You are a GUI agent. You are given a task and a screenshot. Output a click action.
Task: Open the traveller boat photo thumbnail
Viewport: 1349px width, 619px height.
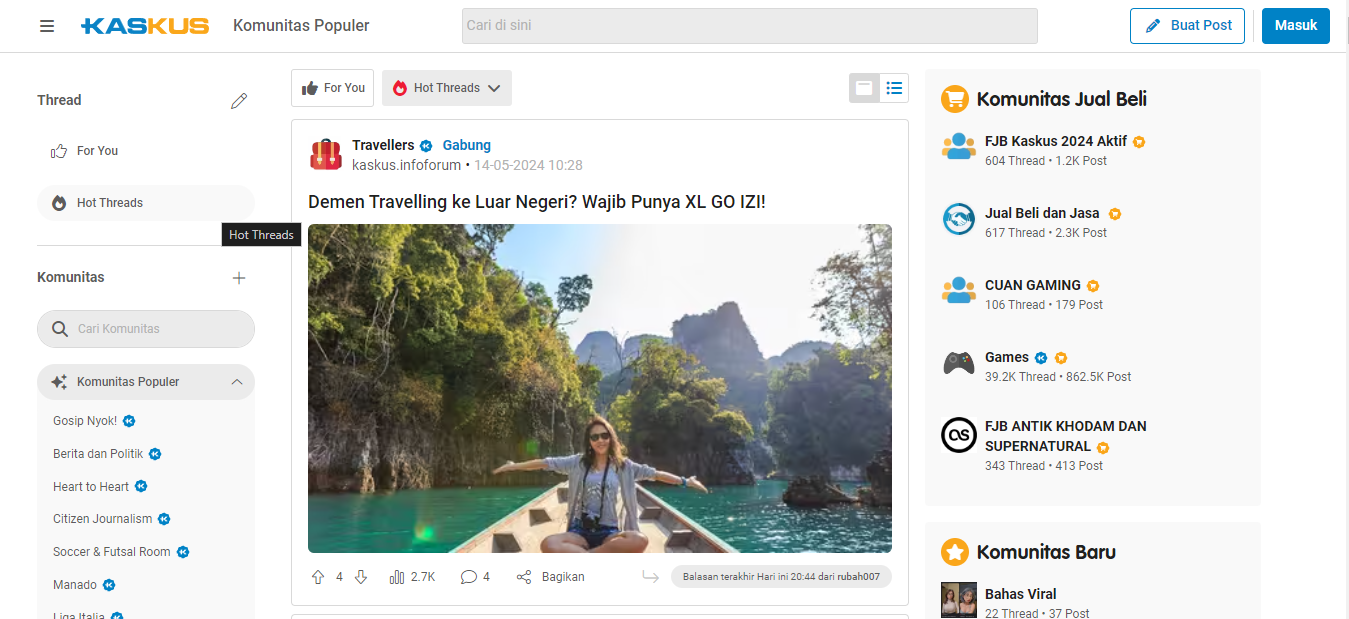[599, 388]
